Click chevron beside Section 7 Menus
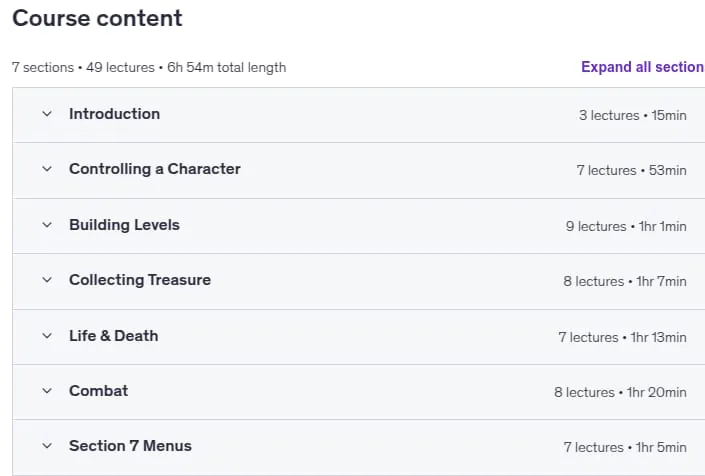 [47, 446]
